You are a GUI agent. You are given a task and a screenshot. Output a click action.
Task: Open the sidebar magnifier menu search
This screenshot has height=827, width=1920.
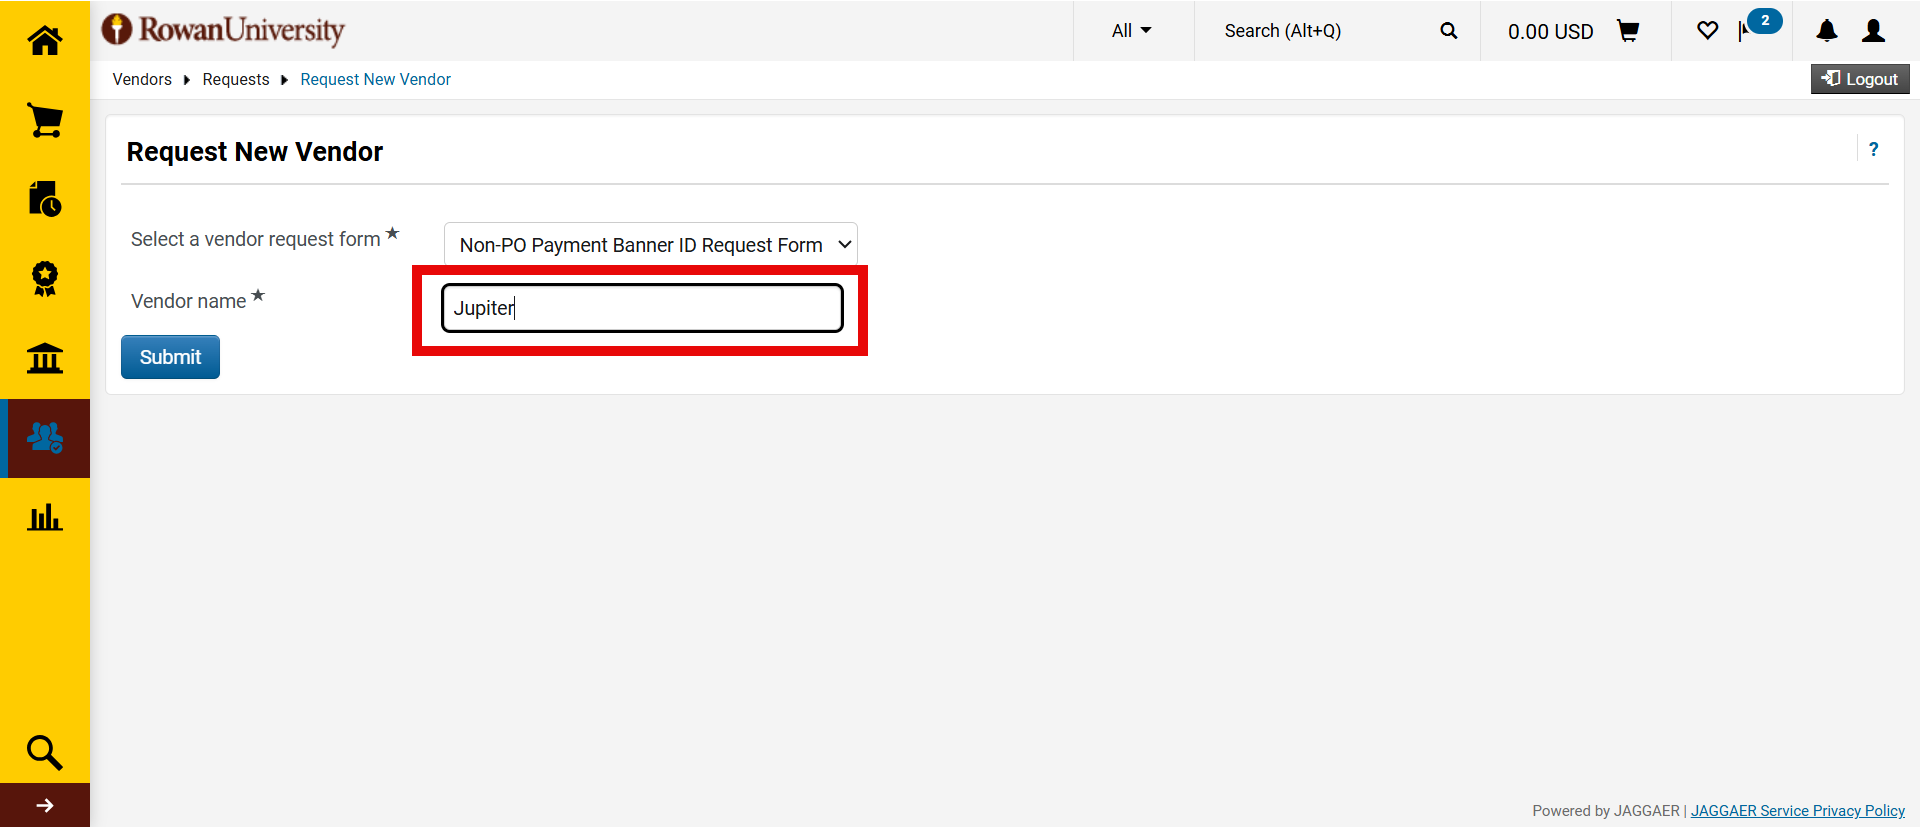tap(45, 752)
